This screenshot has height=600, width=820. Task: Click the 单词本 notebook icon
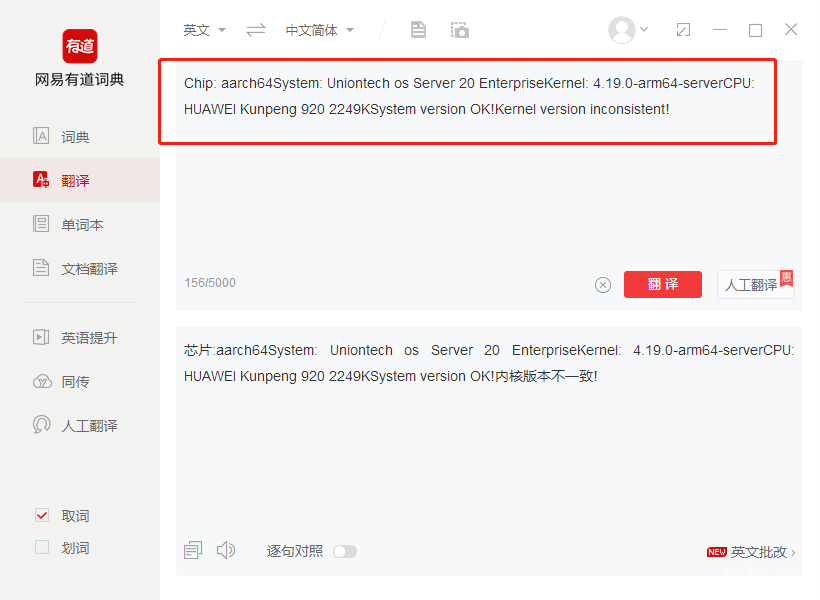41,224
